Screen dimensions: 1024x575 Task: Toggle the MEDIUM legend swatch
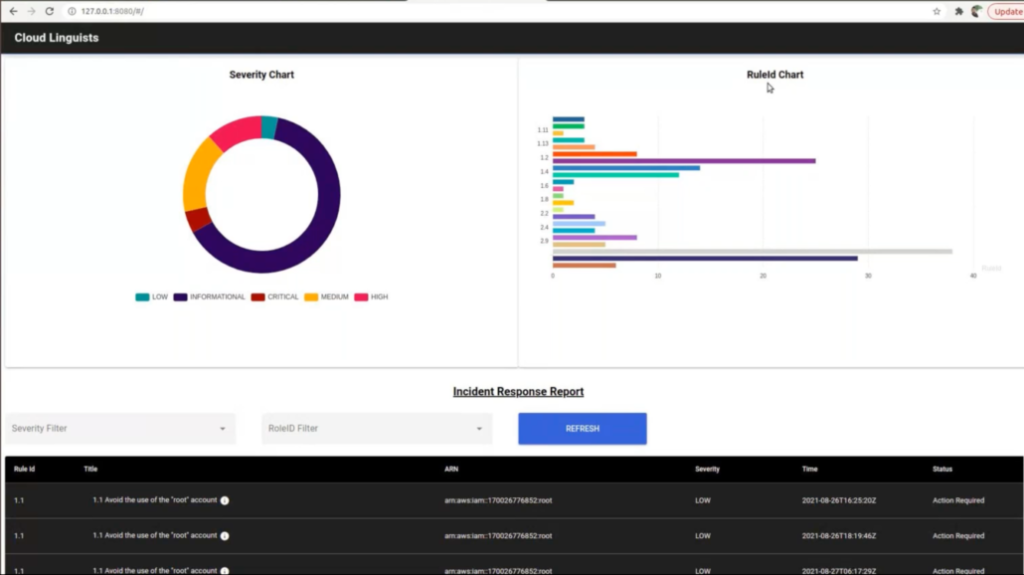coord(311,297)
